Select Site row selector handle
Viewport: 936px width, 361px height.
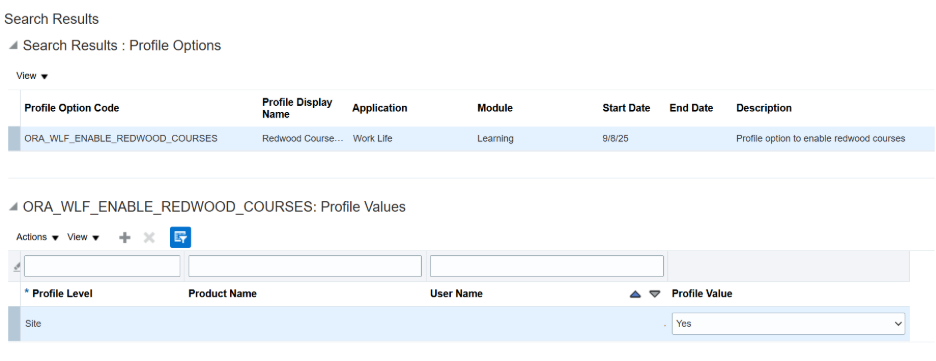coord(14,324)
